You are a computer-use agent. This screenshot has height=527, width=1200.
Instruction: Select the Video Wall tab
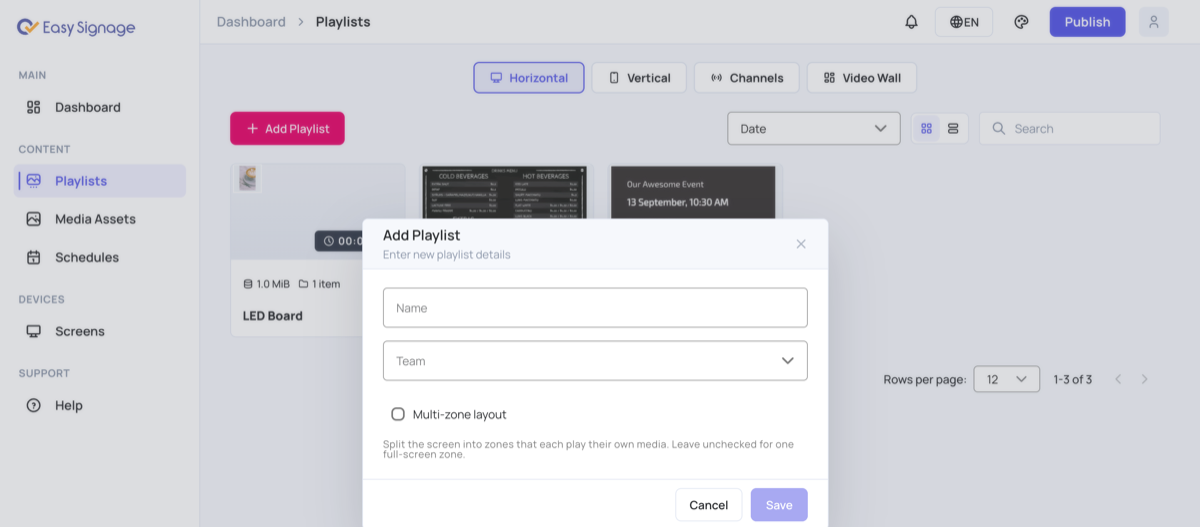click(861, 78)
